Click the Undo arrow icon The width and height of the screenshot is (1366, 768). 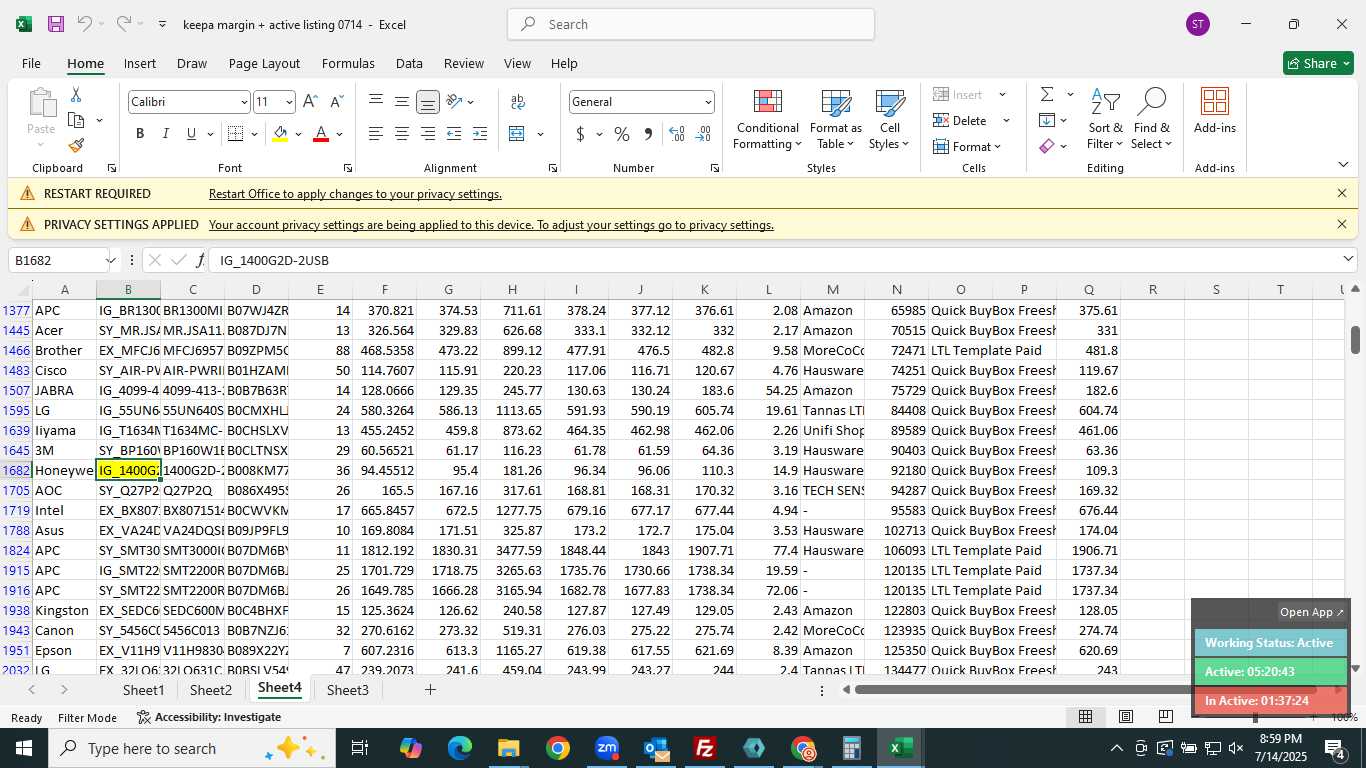[x=85, y=24]
